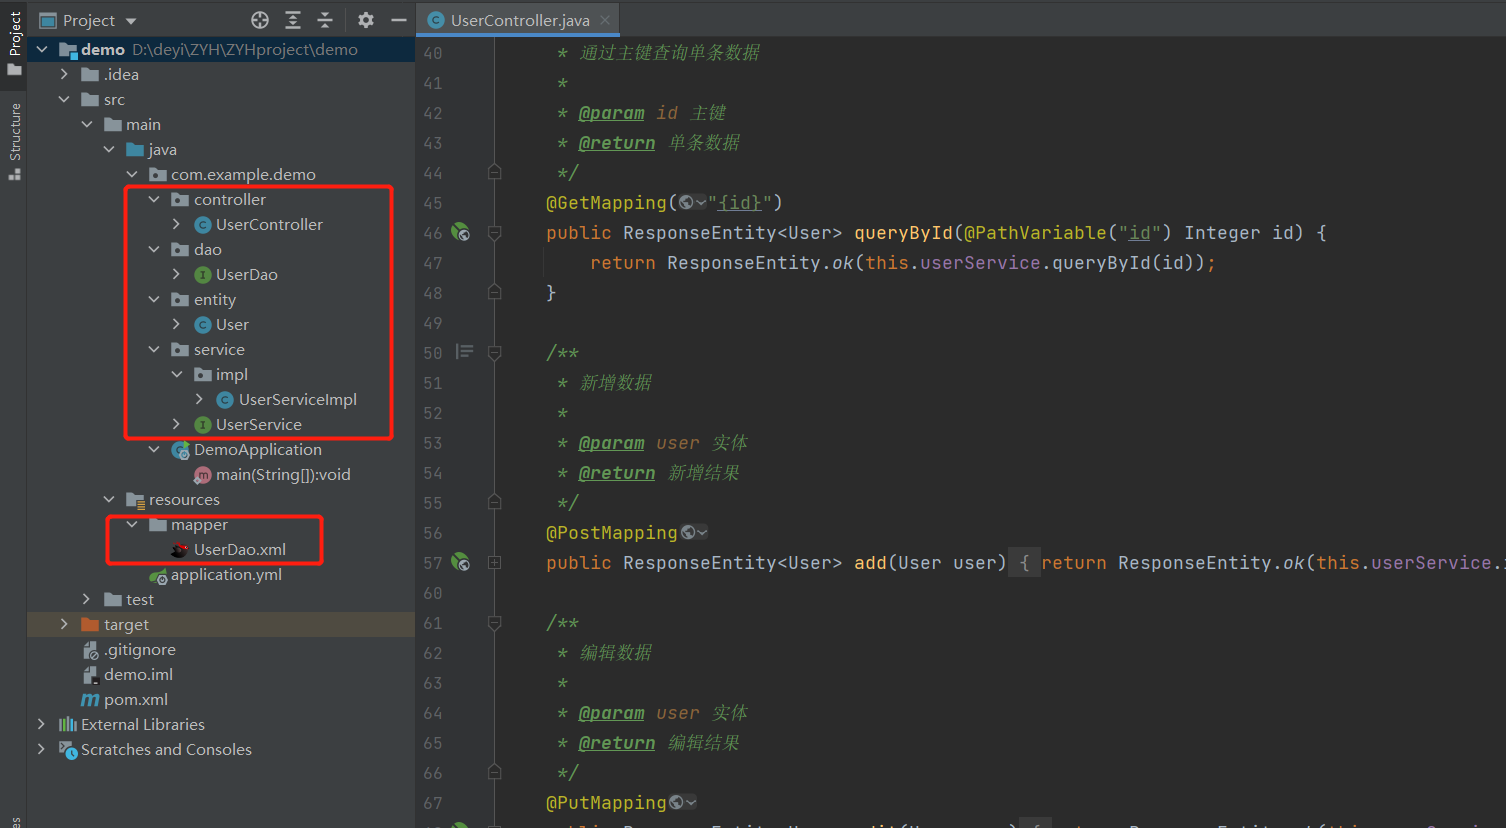Click web endpoint gutter icon on line 46
The width and height of the screenshot is (1506, 828).
461,232
